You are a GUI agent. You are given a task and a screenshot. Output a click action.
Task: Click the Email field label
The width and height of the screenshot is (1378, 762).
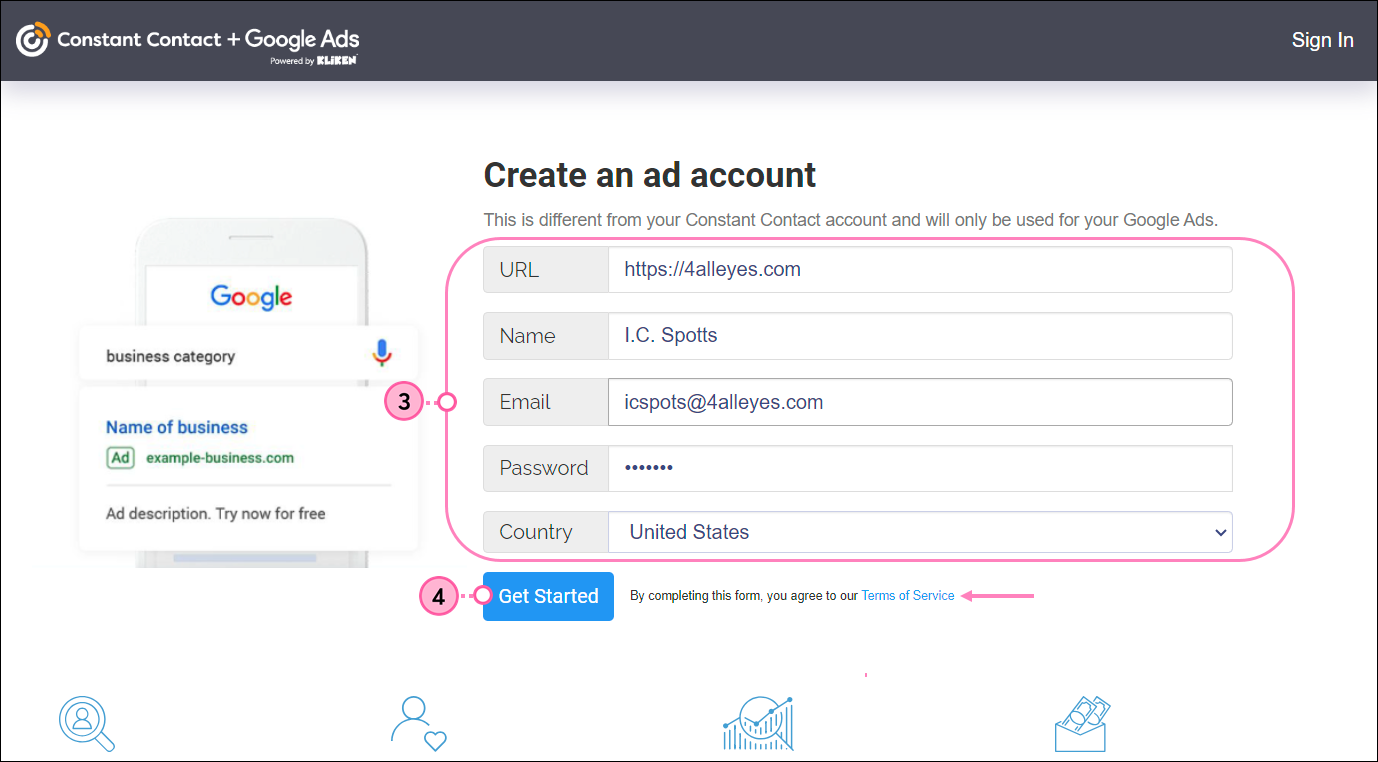546,402
